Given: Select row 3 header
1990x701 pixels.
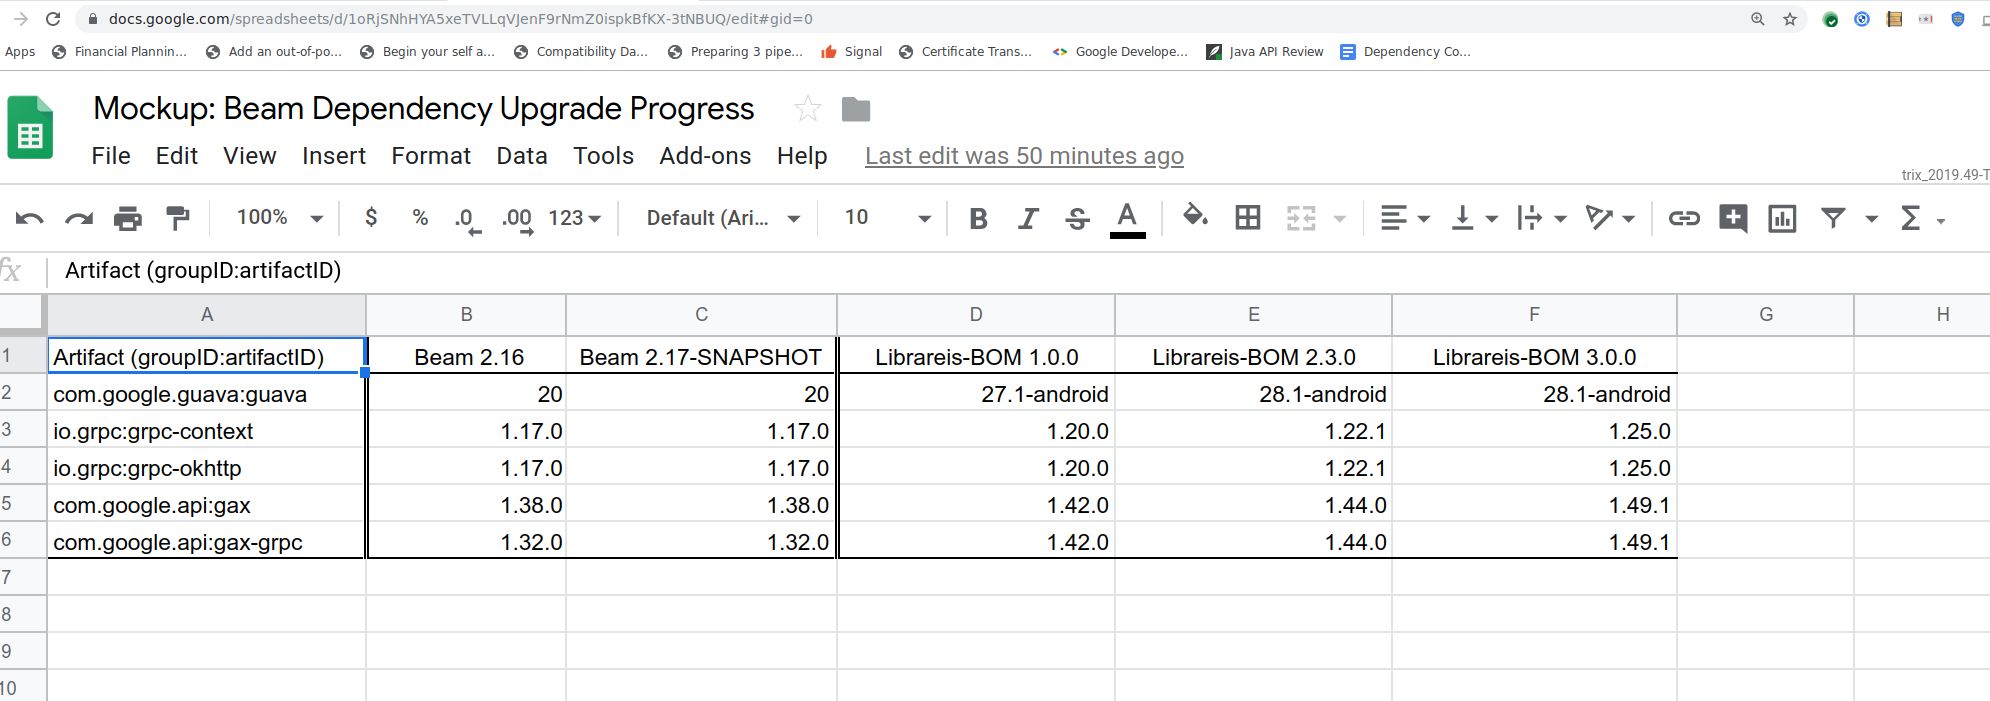Looking at the screenshot, I should pyautogui.click(x=23, y=431).
